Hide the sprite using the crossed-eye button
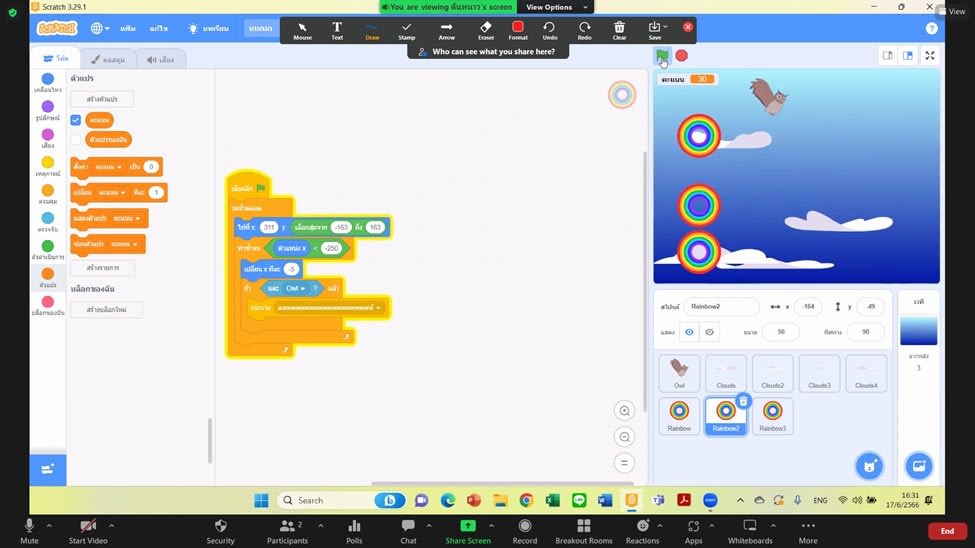The image size is (975, 548). tap(709, 332)
